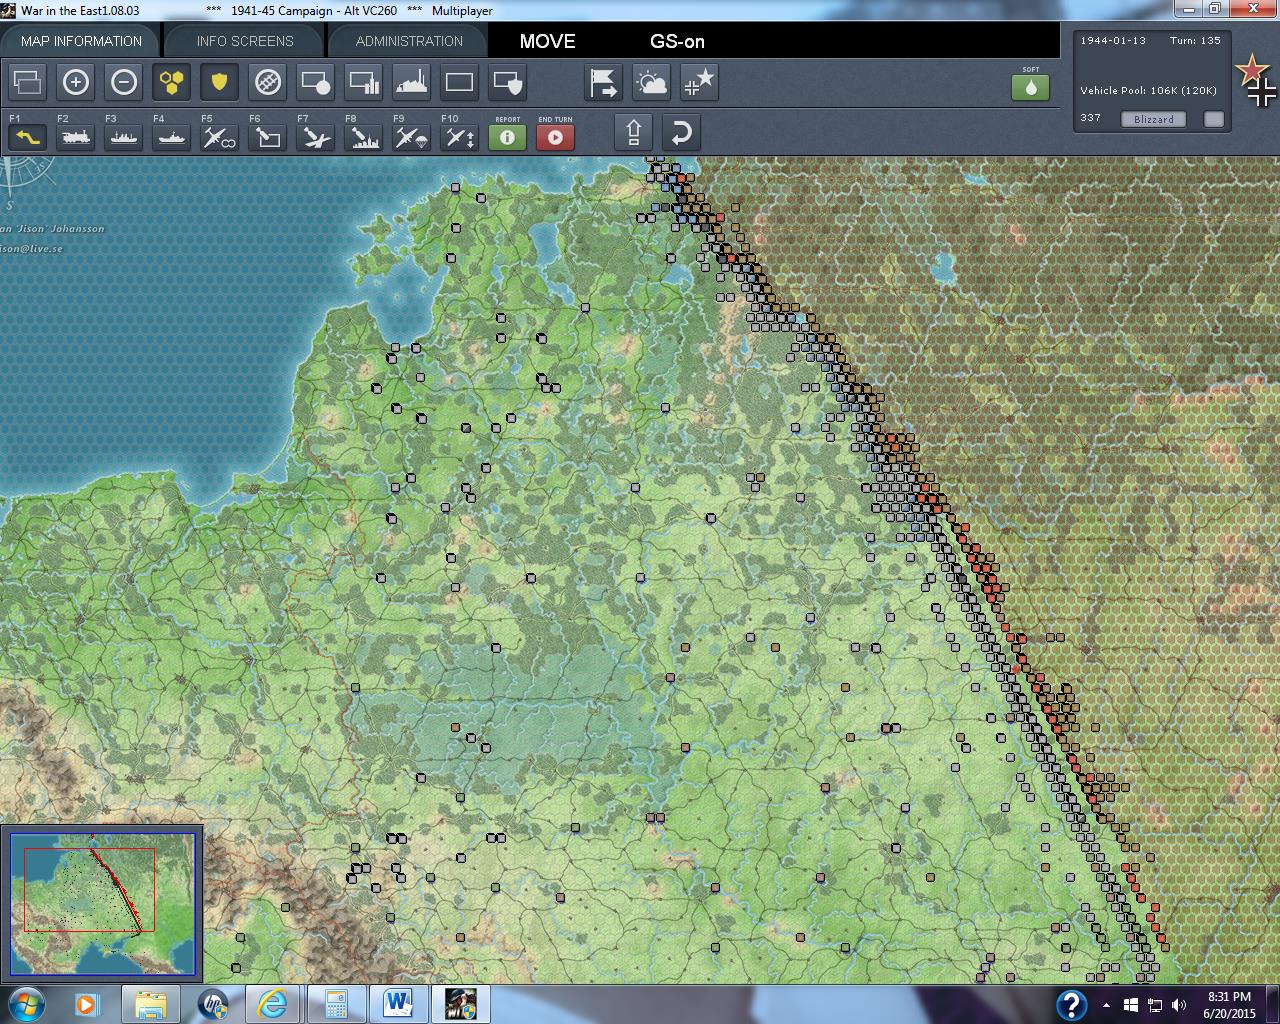Open Microsoft Word from taskbar
This screenshot has height=1024, width=1280.
click(x=397, y=1004)
